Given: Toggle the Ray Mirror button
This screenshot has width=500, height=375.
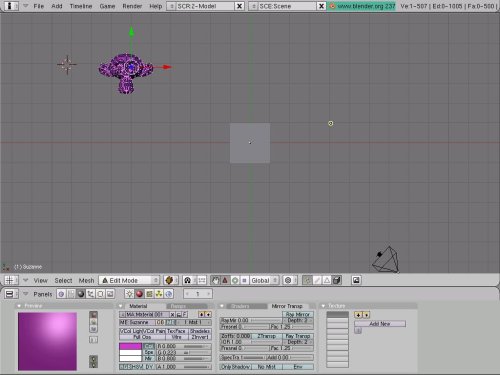Looking at the screenshot, I should click(x=298, y=314).
